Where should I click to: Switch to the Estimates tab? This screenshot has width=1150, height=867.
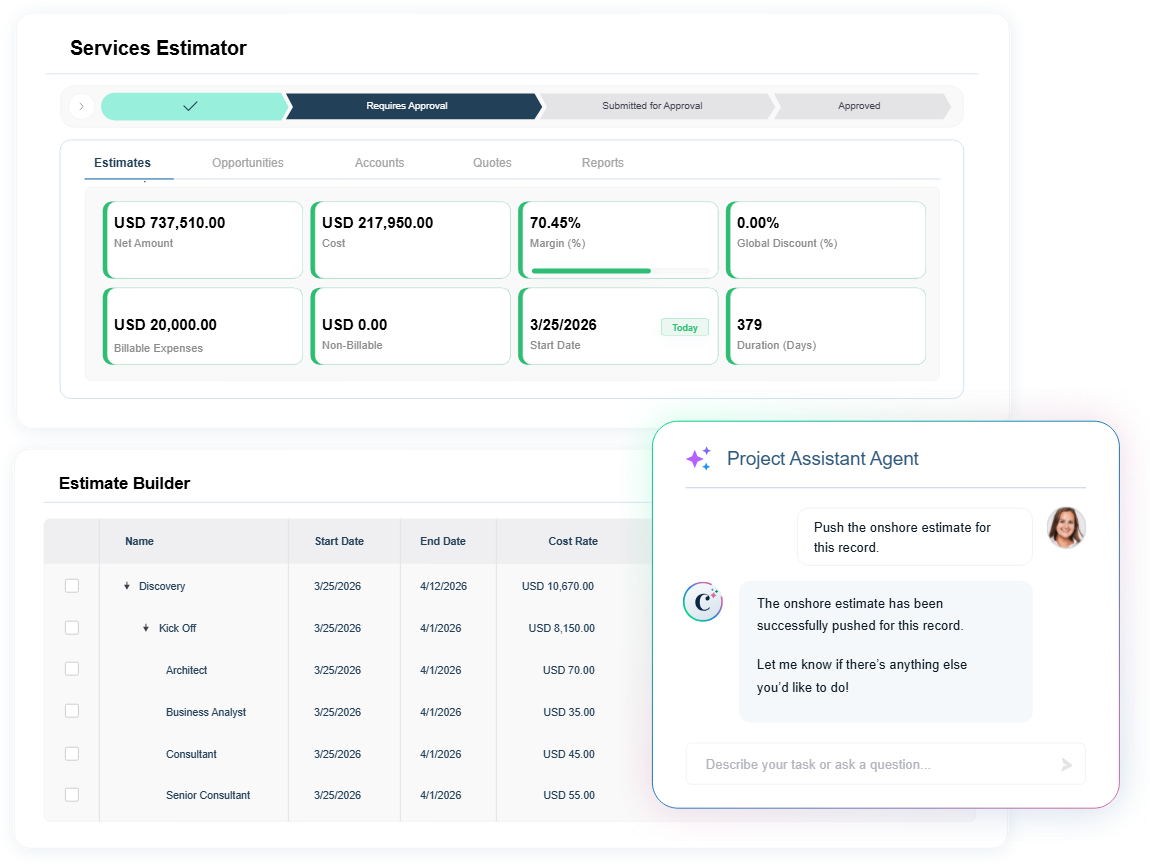click(x=122, y=163)
